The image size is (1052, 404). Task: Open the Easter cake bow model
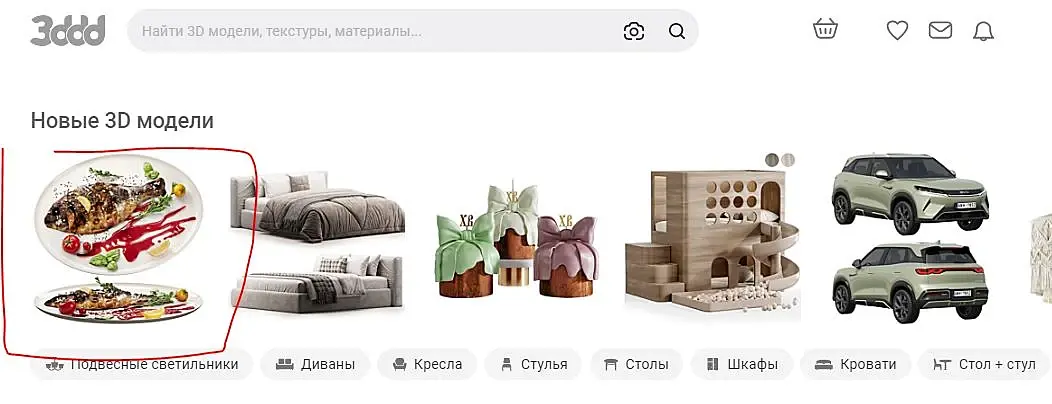coord(515,238)
